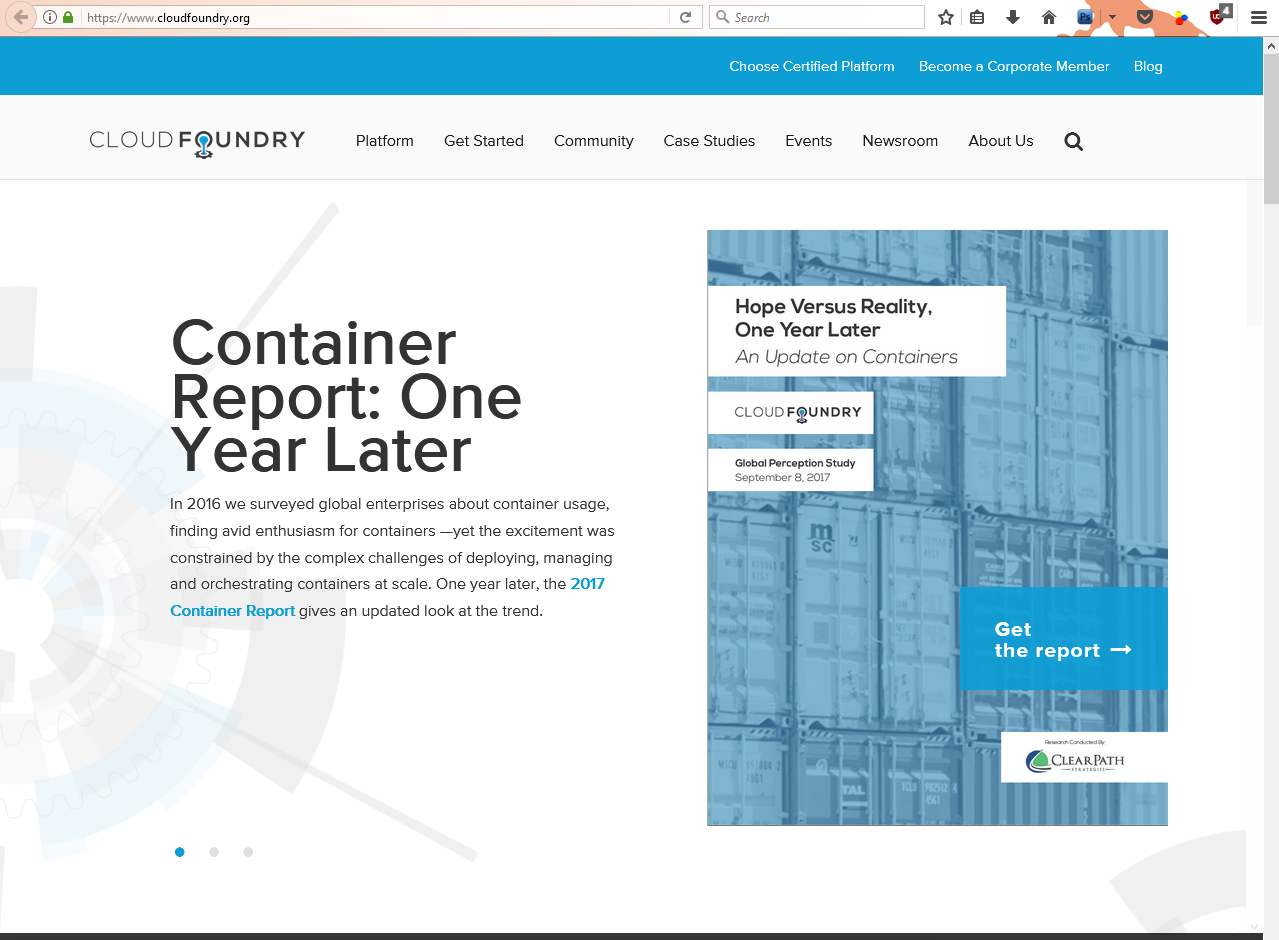Show bookmarks list icon
Viewport: 1279px width, 940px height.
point(978,17)
